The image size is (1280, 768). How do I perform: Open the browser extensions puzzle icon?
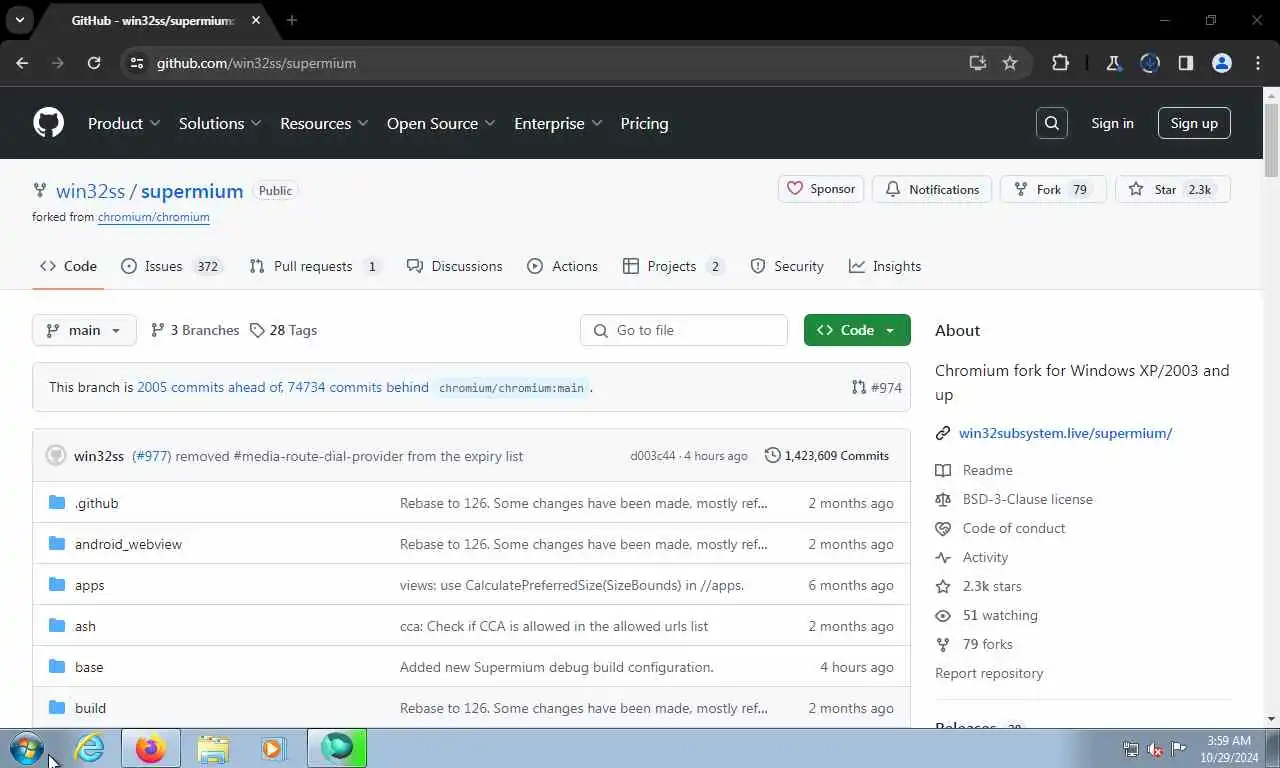tap(1061, 63)
